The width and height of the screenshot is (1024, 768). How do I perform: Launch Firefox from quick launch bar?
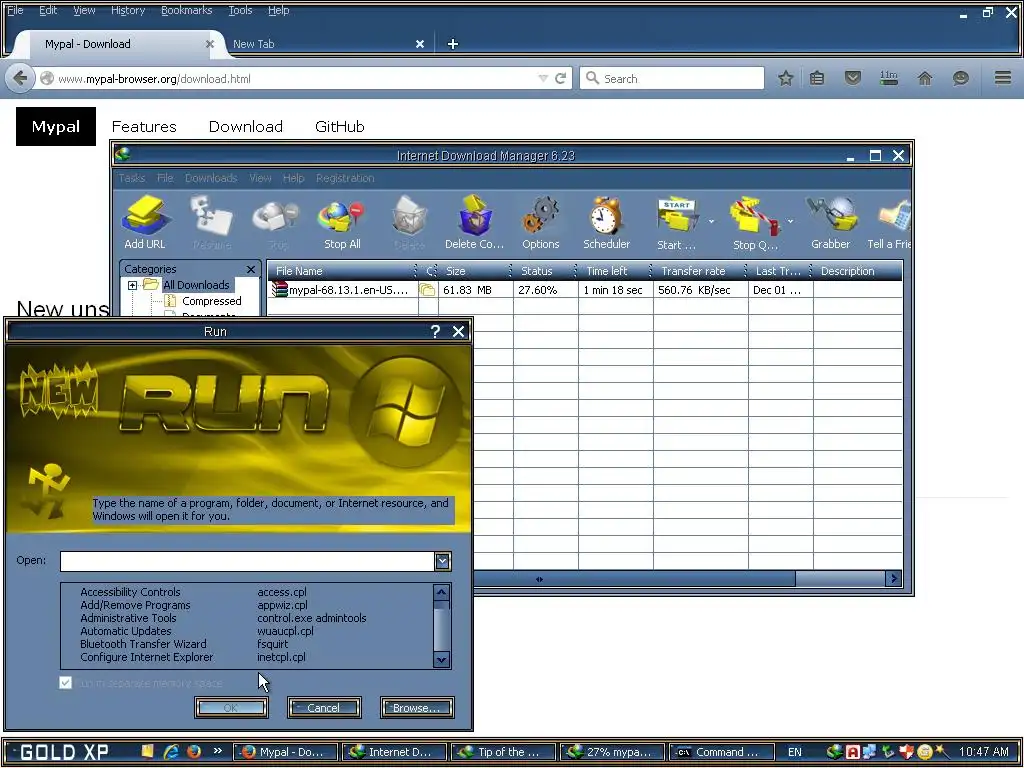(x=194, y=752)
